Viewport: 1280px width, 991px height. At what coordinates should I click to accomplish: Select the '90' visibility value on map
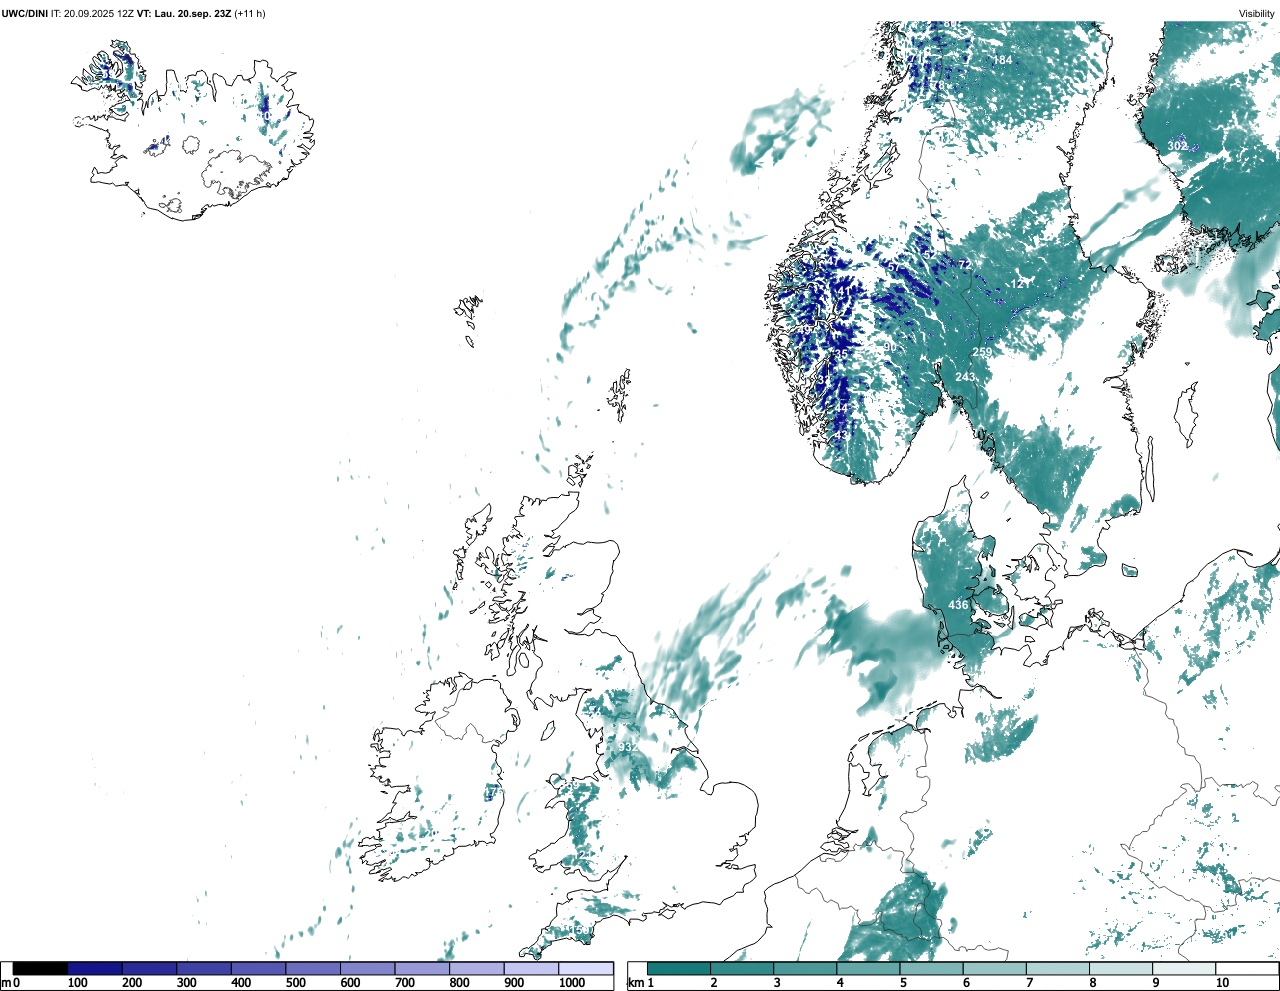click(x=889, y=347)
